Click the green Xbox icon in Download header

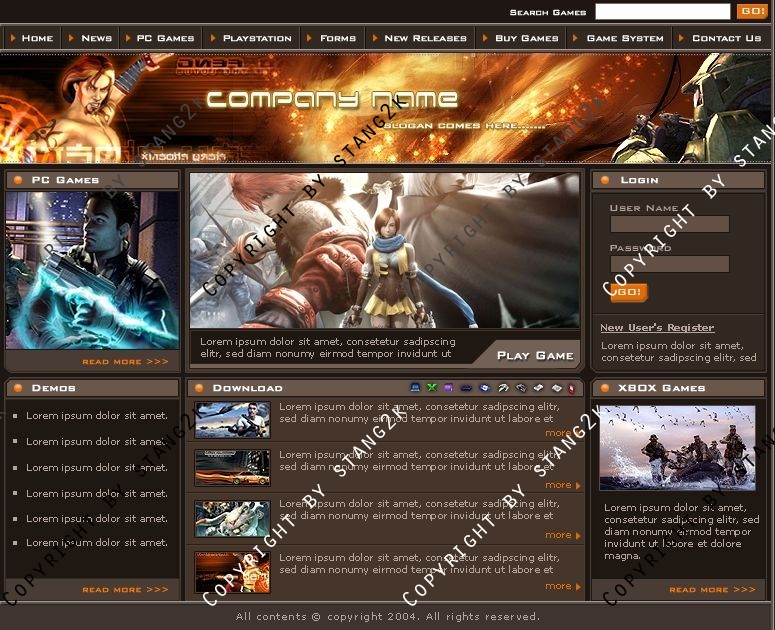(432, 388)
